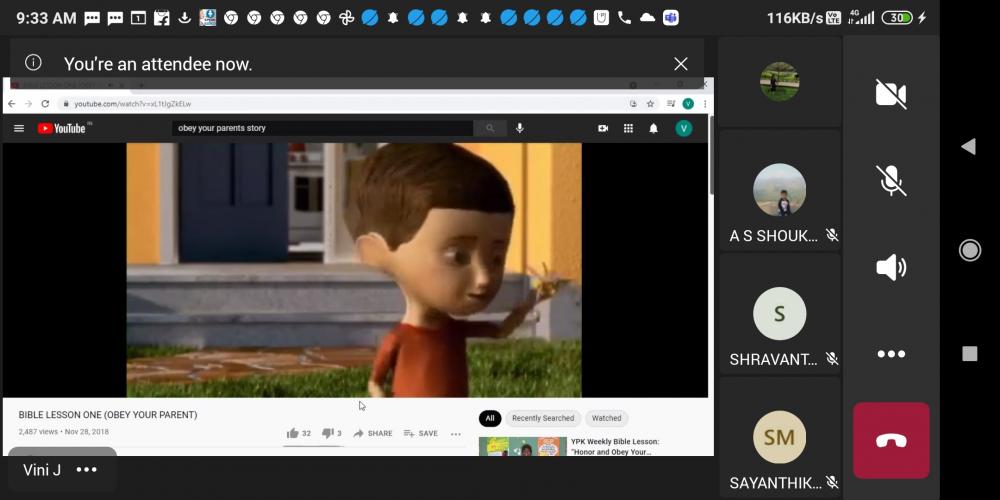Tap the info icon in the attendee banner

pos(33,62)
